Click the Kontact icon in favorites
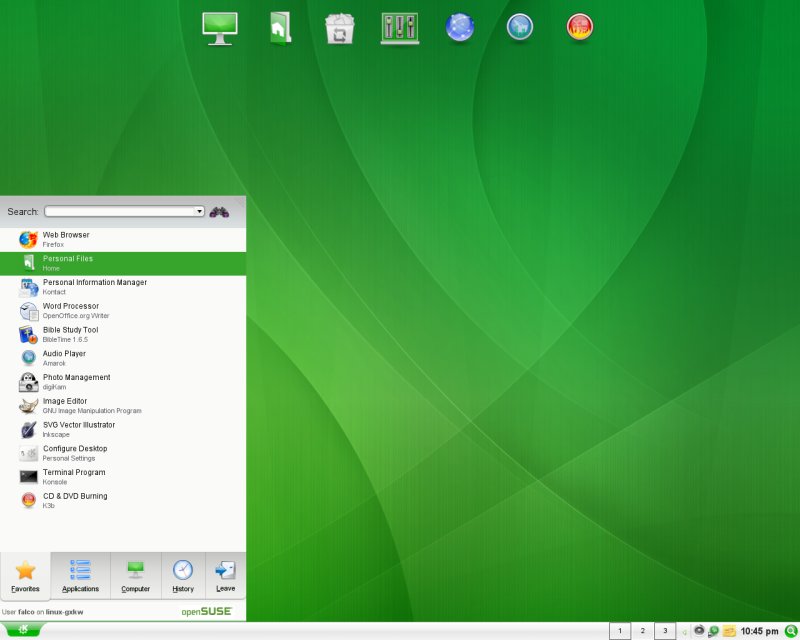The width and height of the screenshot is (800, 640). tap(29, 287)
